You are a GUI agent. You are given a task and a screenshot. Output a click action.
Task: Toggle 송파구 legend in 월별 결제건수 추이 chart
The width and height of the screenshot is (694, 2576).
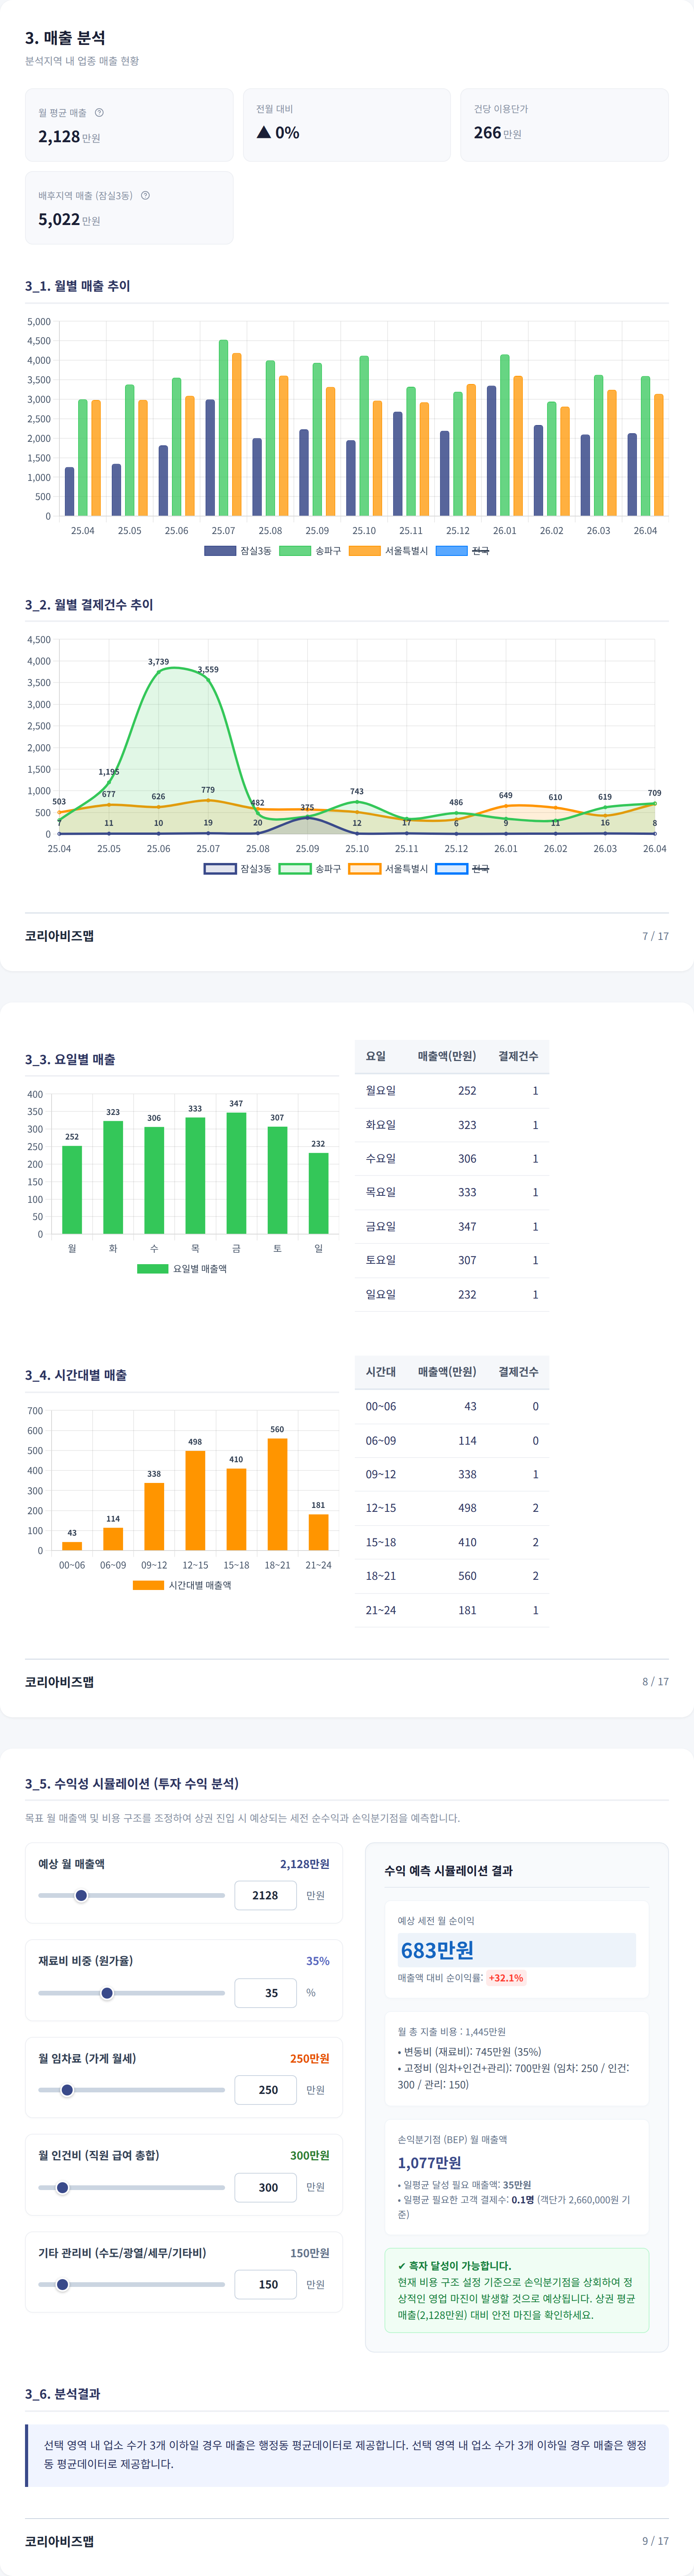click(310, 869)
